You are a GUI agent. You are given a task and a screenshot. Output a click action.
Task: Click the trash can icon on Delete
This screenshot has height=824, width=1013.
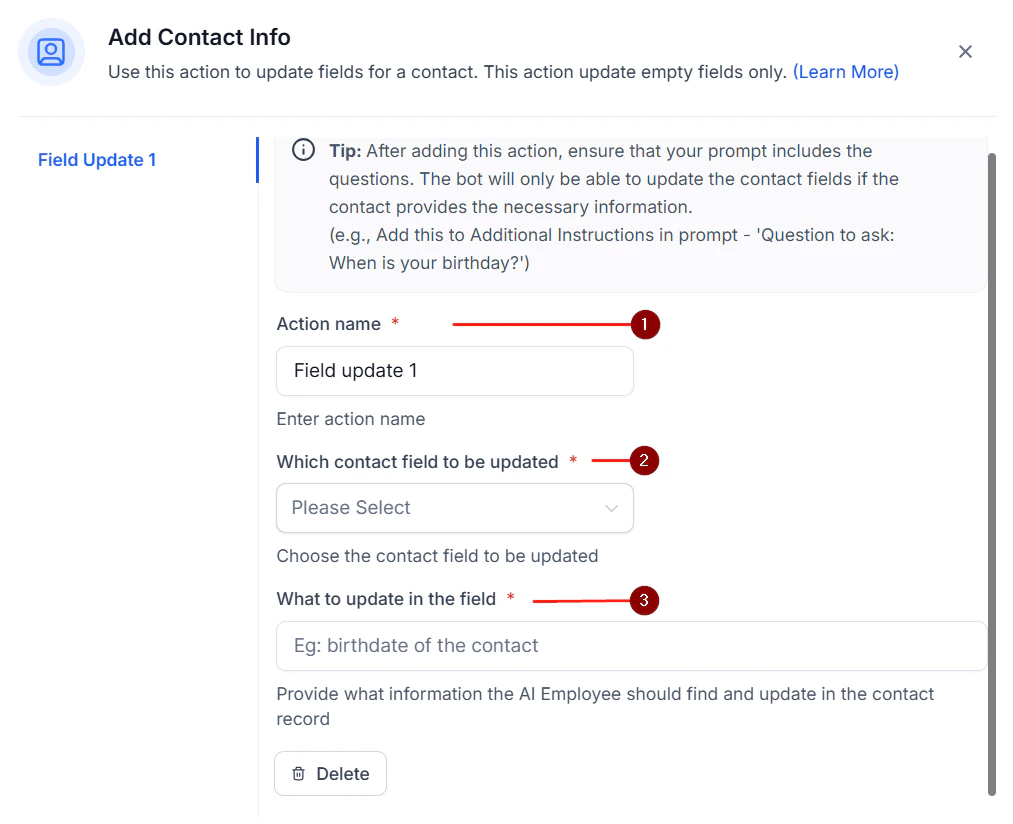click(299, 774)
